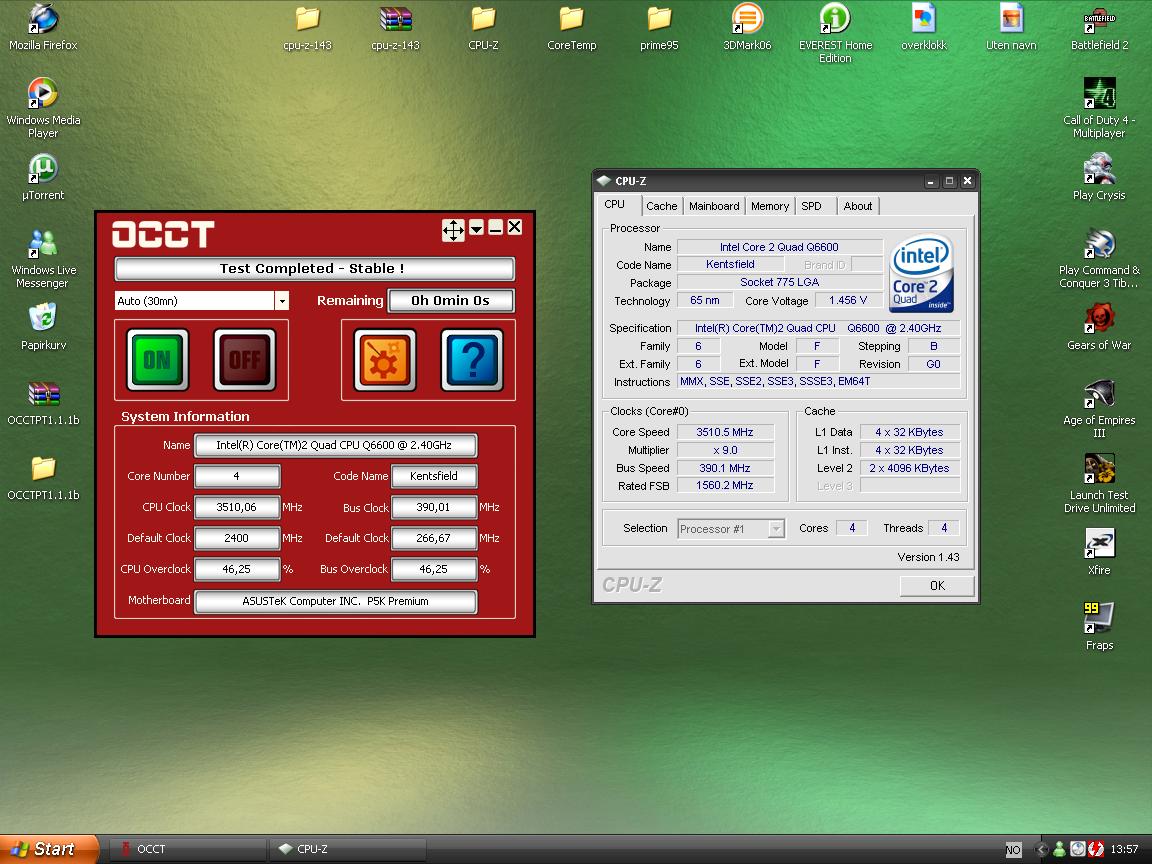Open the Xfire desktop shortcut
The height and width of the screenshot is (864, 1152).
click(1099, 552)
